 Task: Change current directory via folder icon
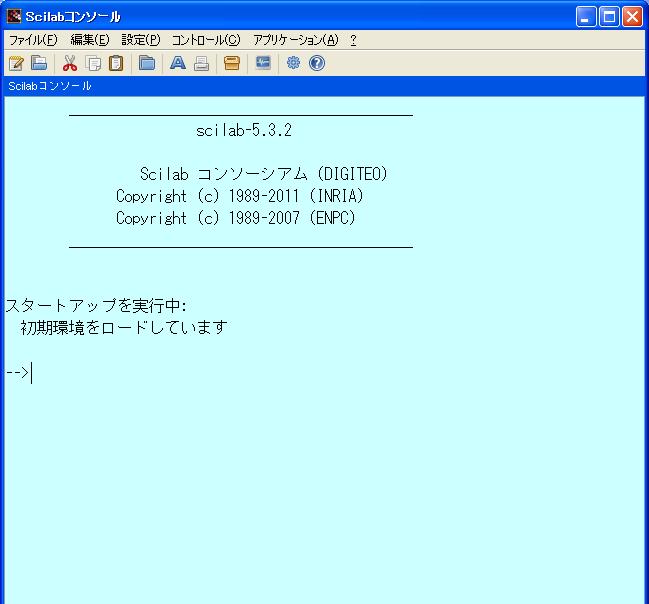(147, 63)
